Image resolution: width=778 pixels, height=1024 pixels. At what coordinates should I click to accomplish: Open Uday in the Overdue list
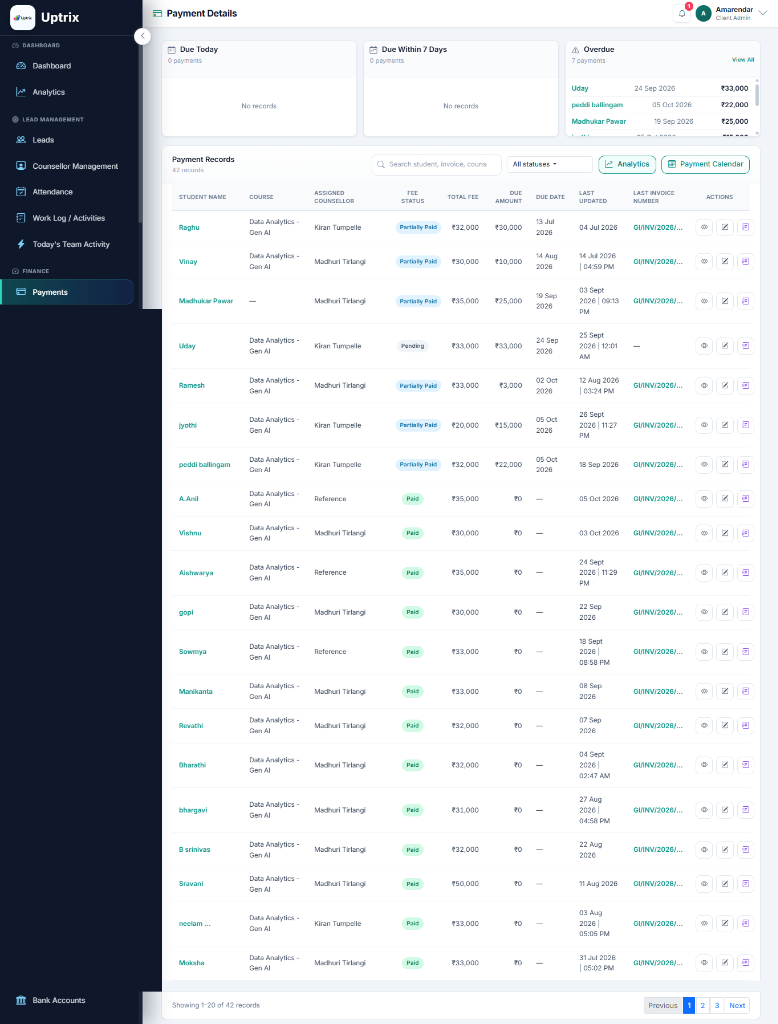point(580,88)
